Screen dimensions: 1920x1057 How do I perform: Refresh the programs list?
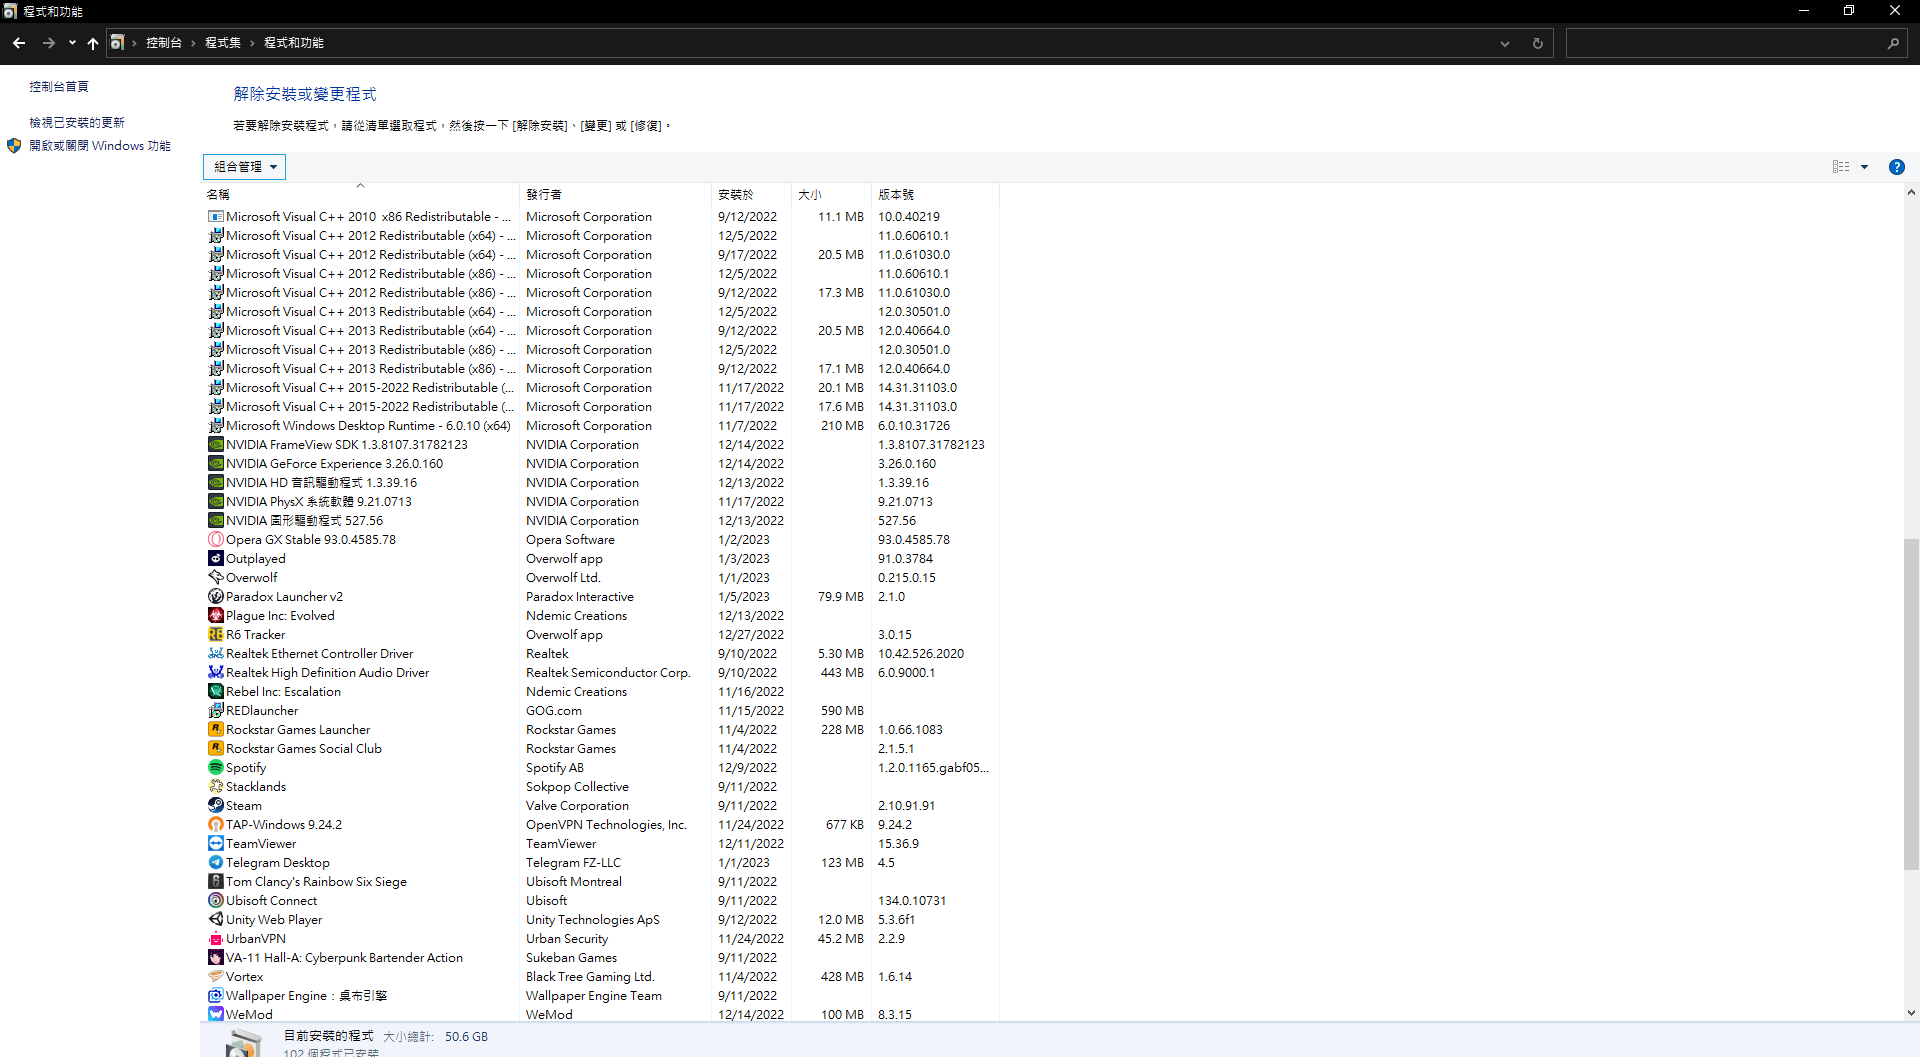pyautogui.click(x=1538, y=43)
